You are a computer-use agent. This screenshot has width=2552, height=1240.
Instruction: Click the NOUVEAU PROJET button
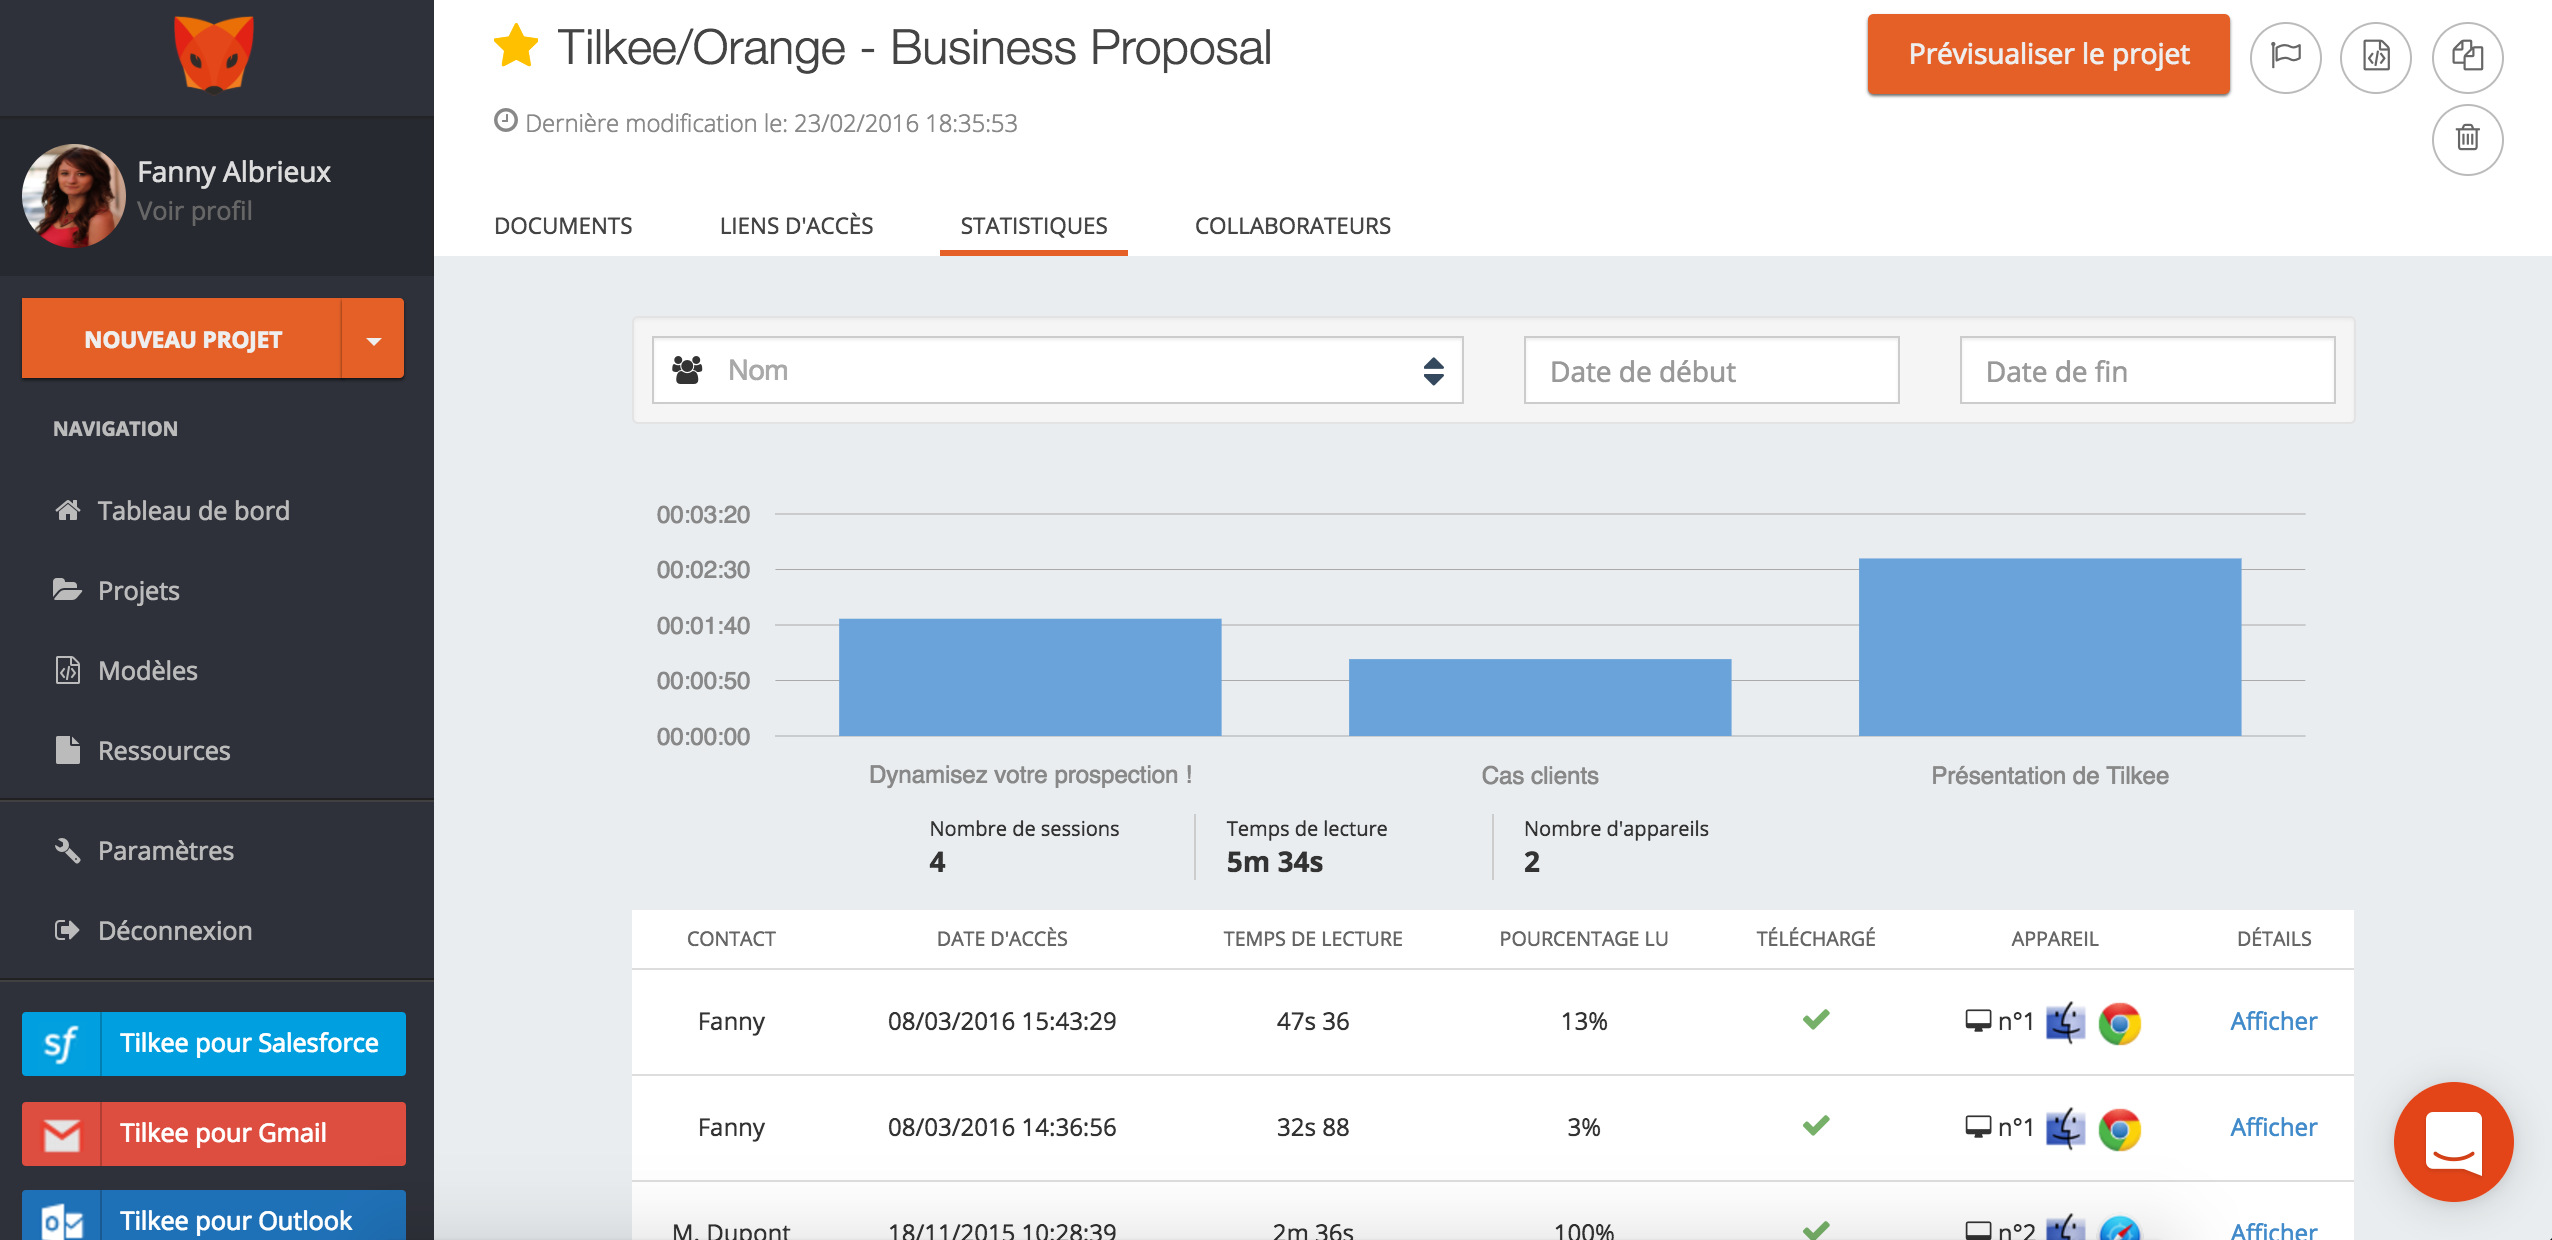point(182,339)
